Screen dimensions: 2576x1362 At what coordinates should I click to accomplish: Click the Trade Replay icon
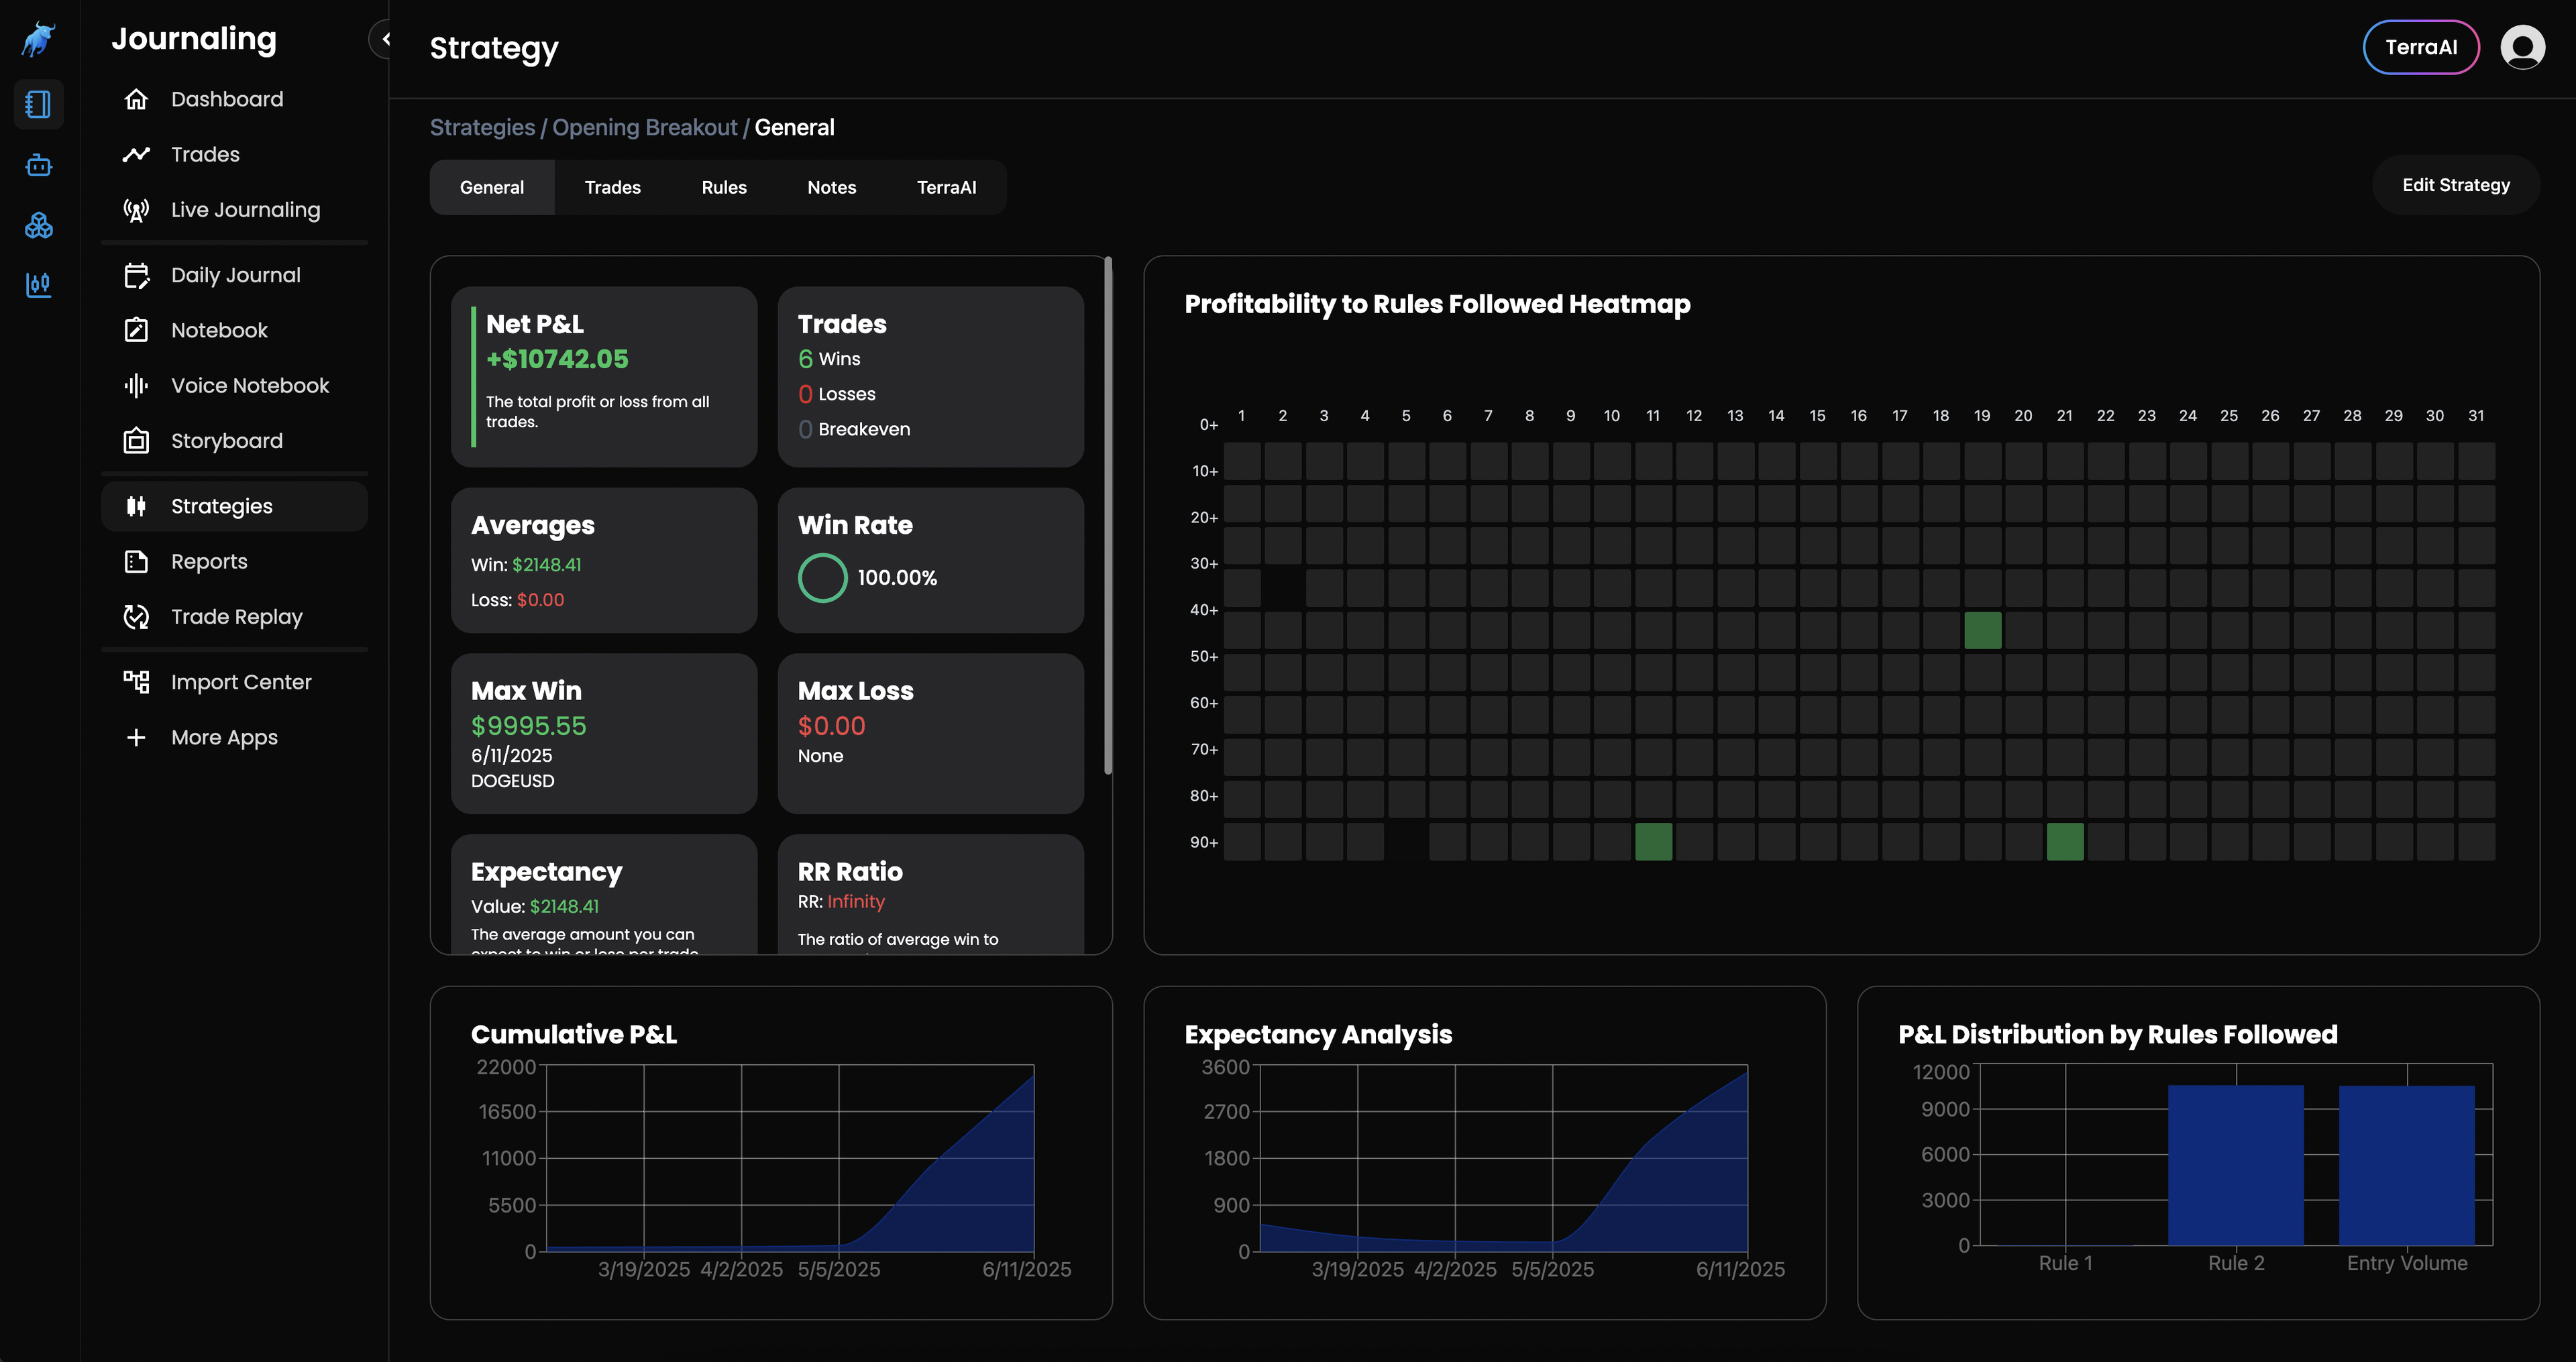(x=136, y=617)
